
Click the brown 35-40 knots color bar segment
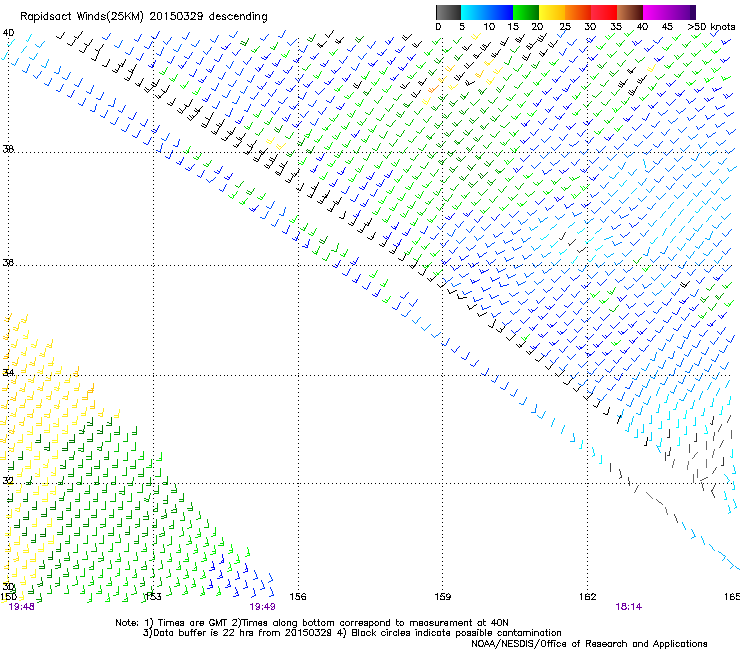[x=630, y=12]
